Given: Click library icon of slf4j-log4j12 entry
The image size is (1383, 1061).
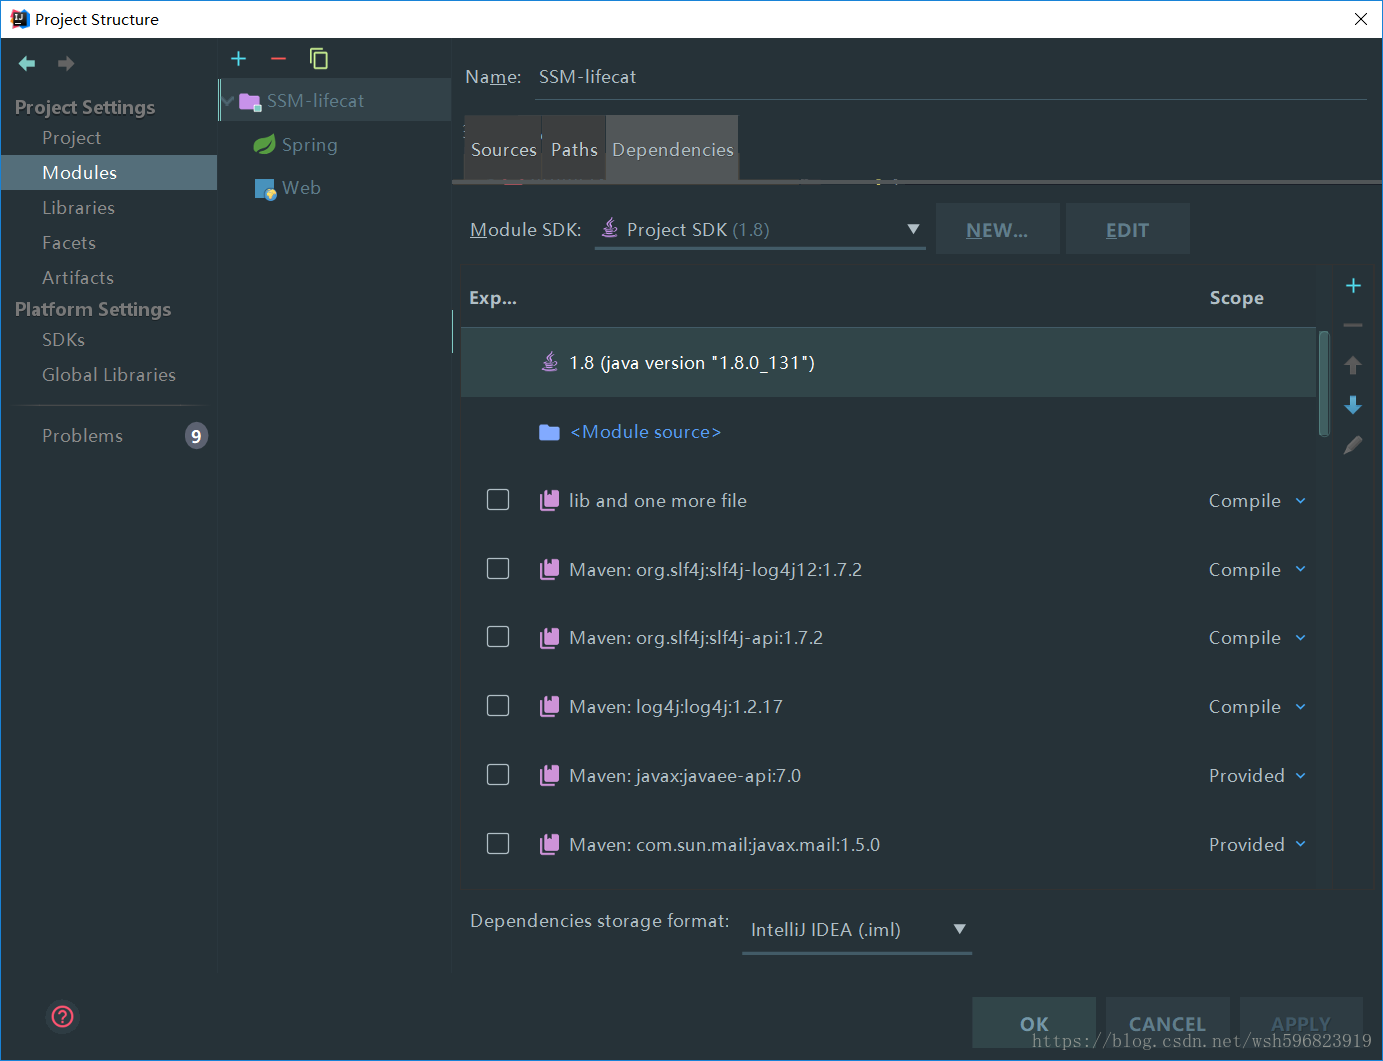Looking at the screenshot, I should 549,570.
